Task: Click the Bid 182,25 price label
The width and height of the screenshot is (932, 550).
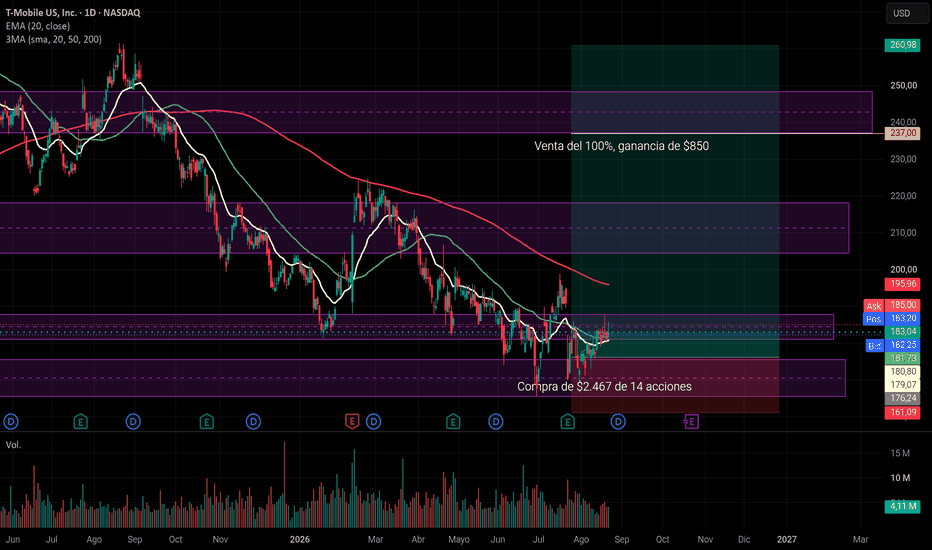Action: pos(893,345)
